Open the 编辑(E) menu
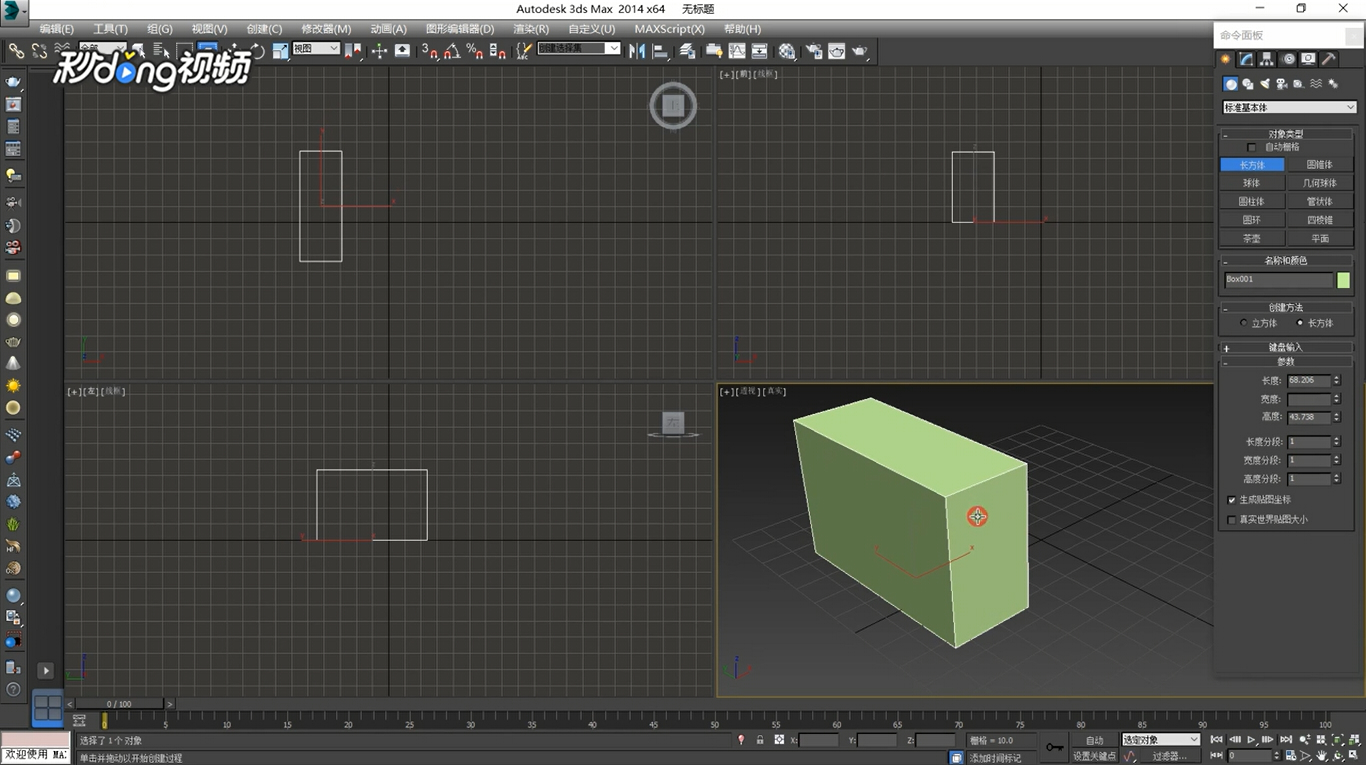Viewport: 1366px width, 765px height. point(56,29)
